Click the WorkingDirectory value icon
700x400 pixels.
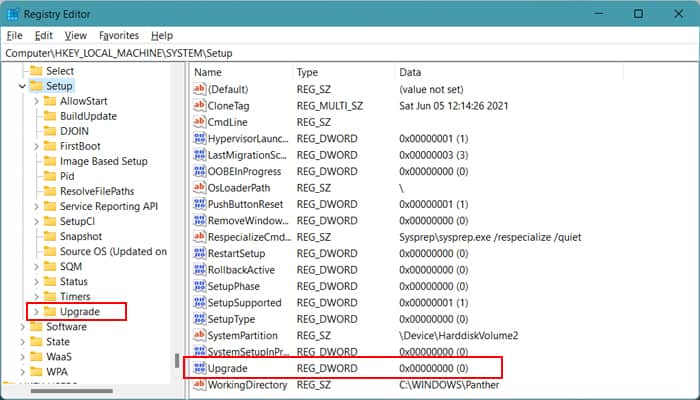coord(199,385)
